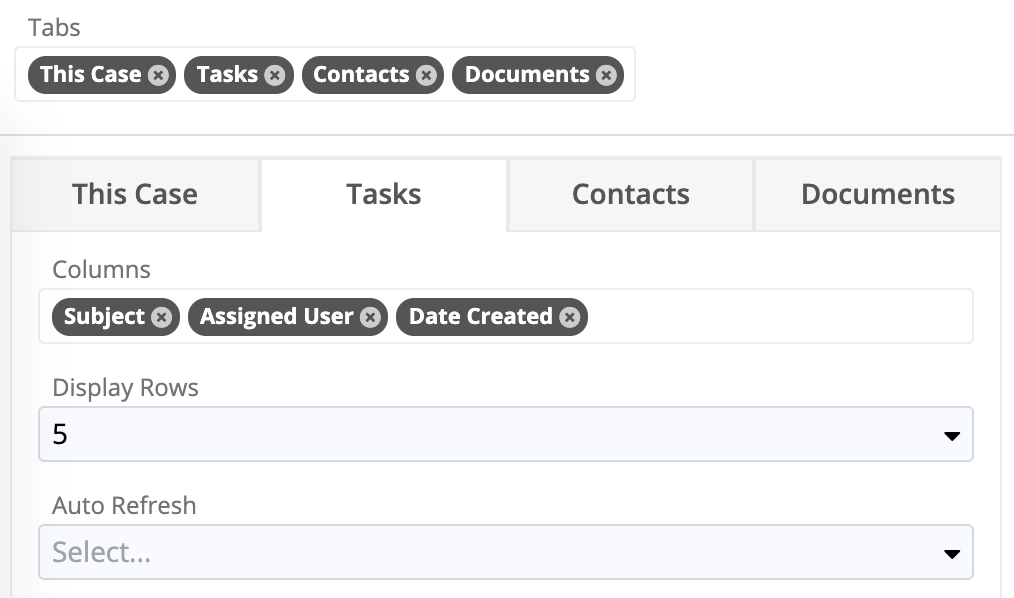
Task: Click the Assigned User tag label
Action: pyautogui.click(x=276, y=317)
